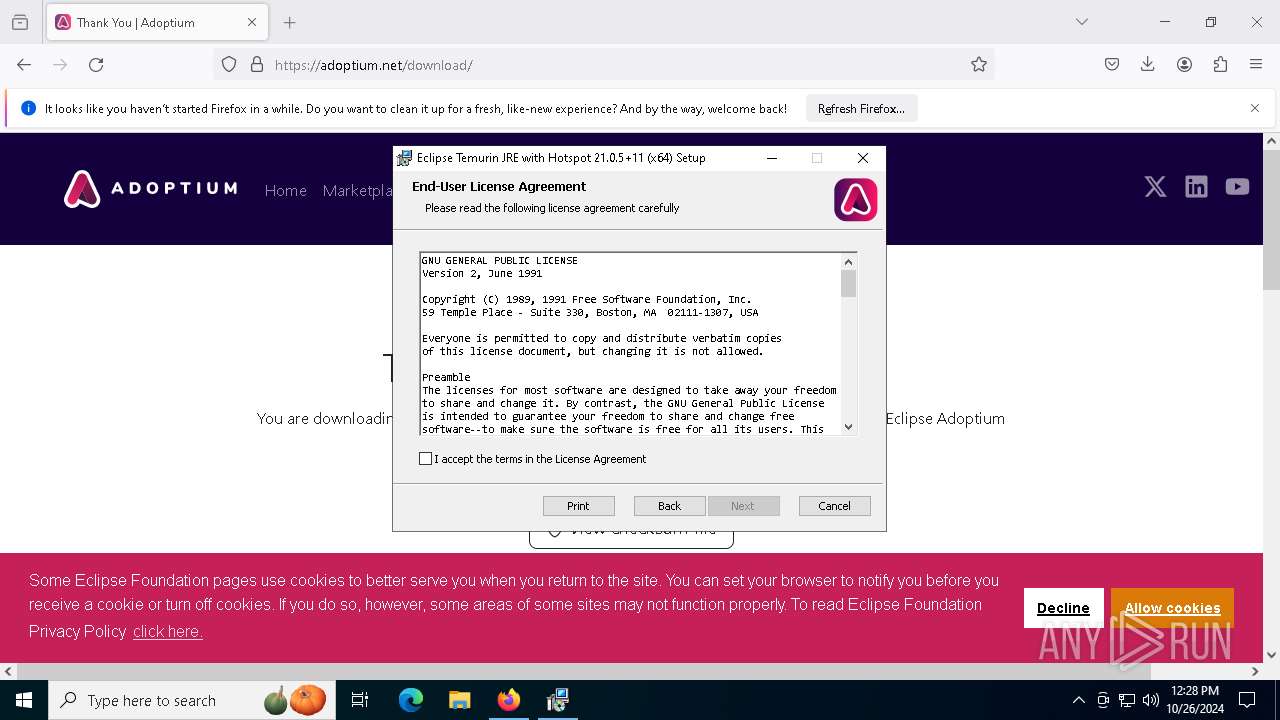Viewport: 1280px width, 720px height.
Task: Go back in Firefox history
Action: 24,65
